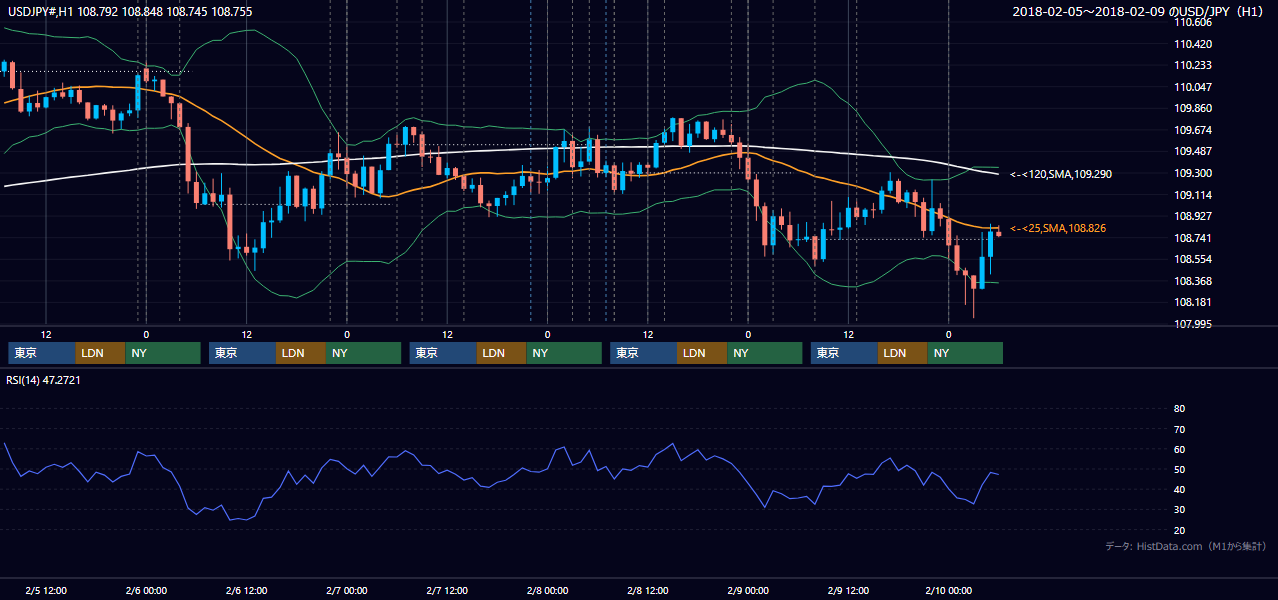Click the 108.927 price axis label

point(1194,216)
